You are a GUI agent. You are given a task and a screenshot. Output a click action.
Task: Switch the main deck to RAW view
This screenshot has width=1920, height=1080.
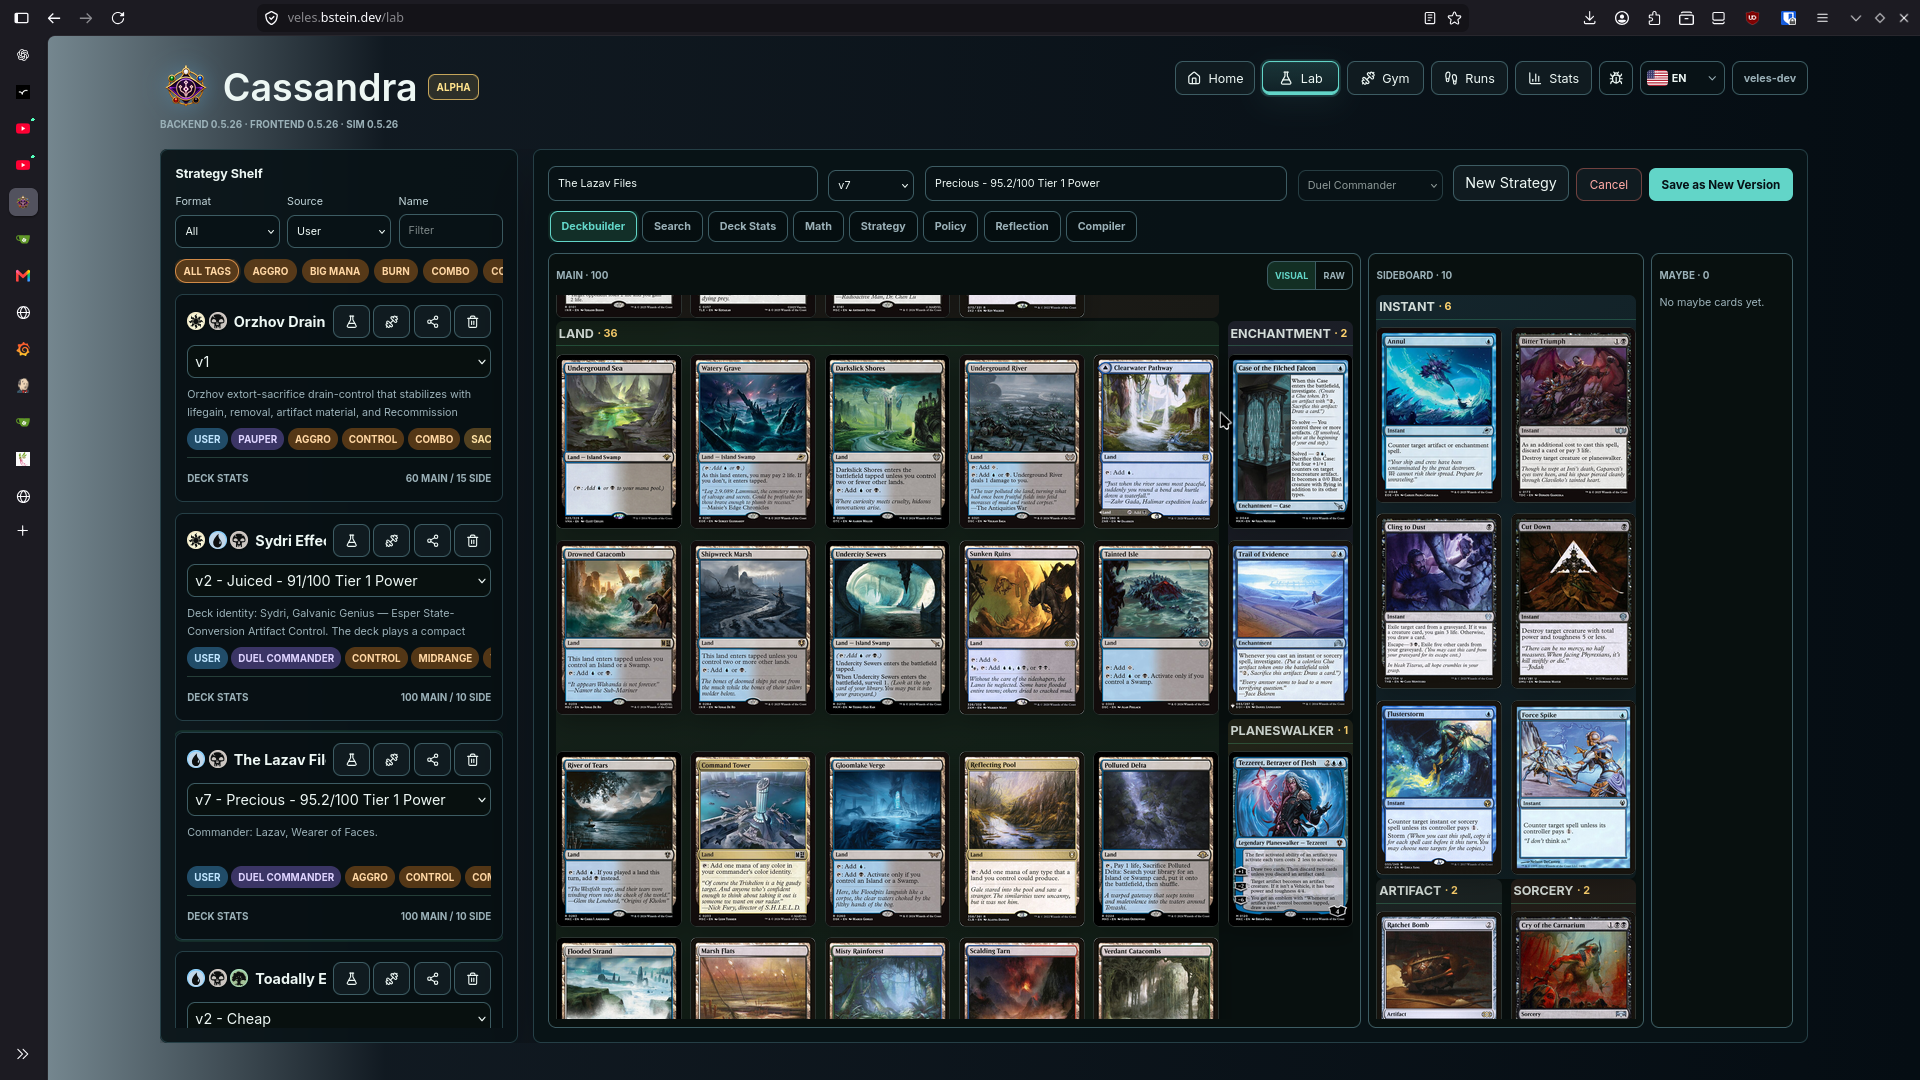pyautogui.click(x=1334, y=276)
